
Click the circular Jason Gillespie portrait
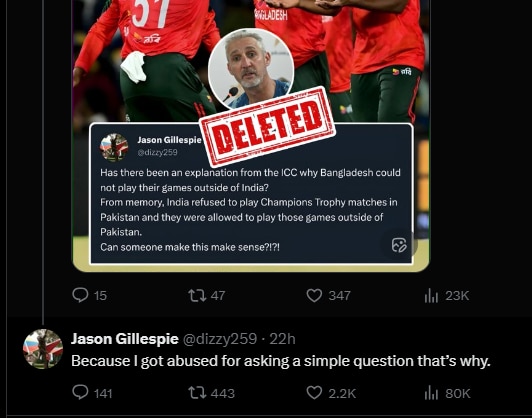pos(251,69)
